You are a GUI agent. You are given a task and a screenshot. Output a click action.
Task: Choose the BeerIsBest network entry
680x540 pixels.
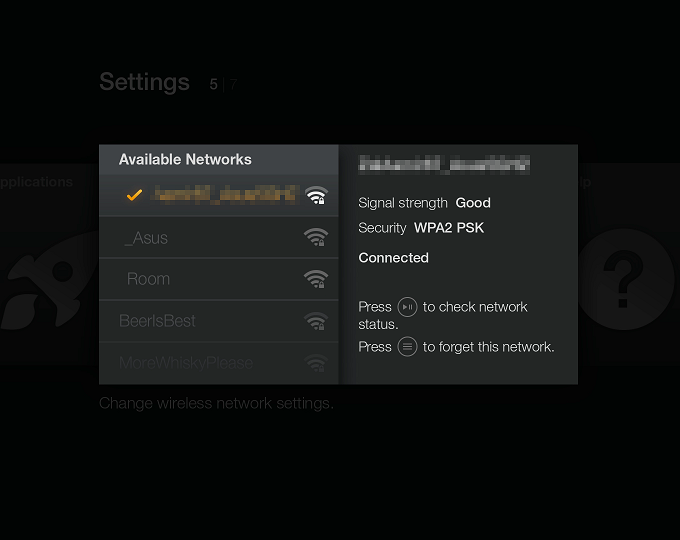219,321
